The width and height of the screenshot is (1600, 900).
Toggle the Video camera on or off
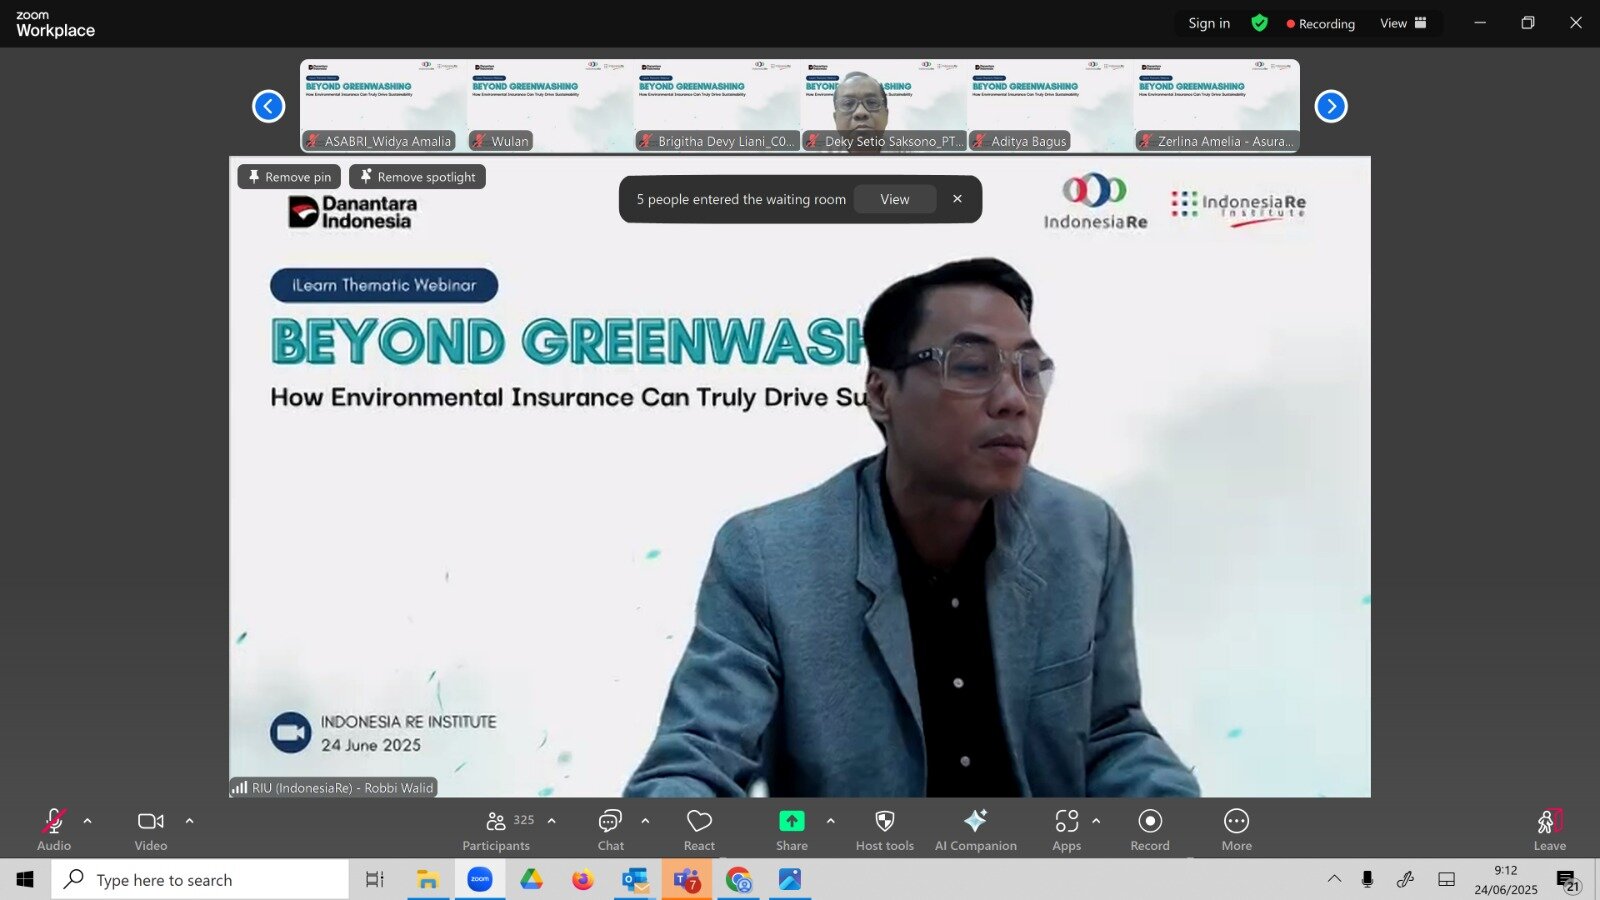coord(151,830)
